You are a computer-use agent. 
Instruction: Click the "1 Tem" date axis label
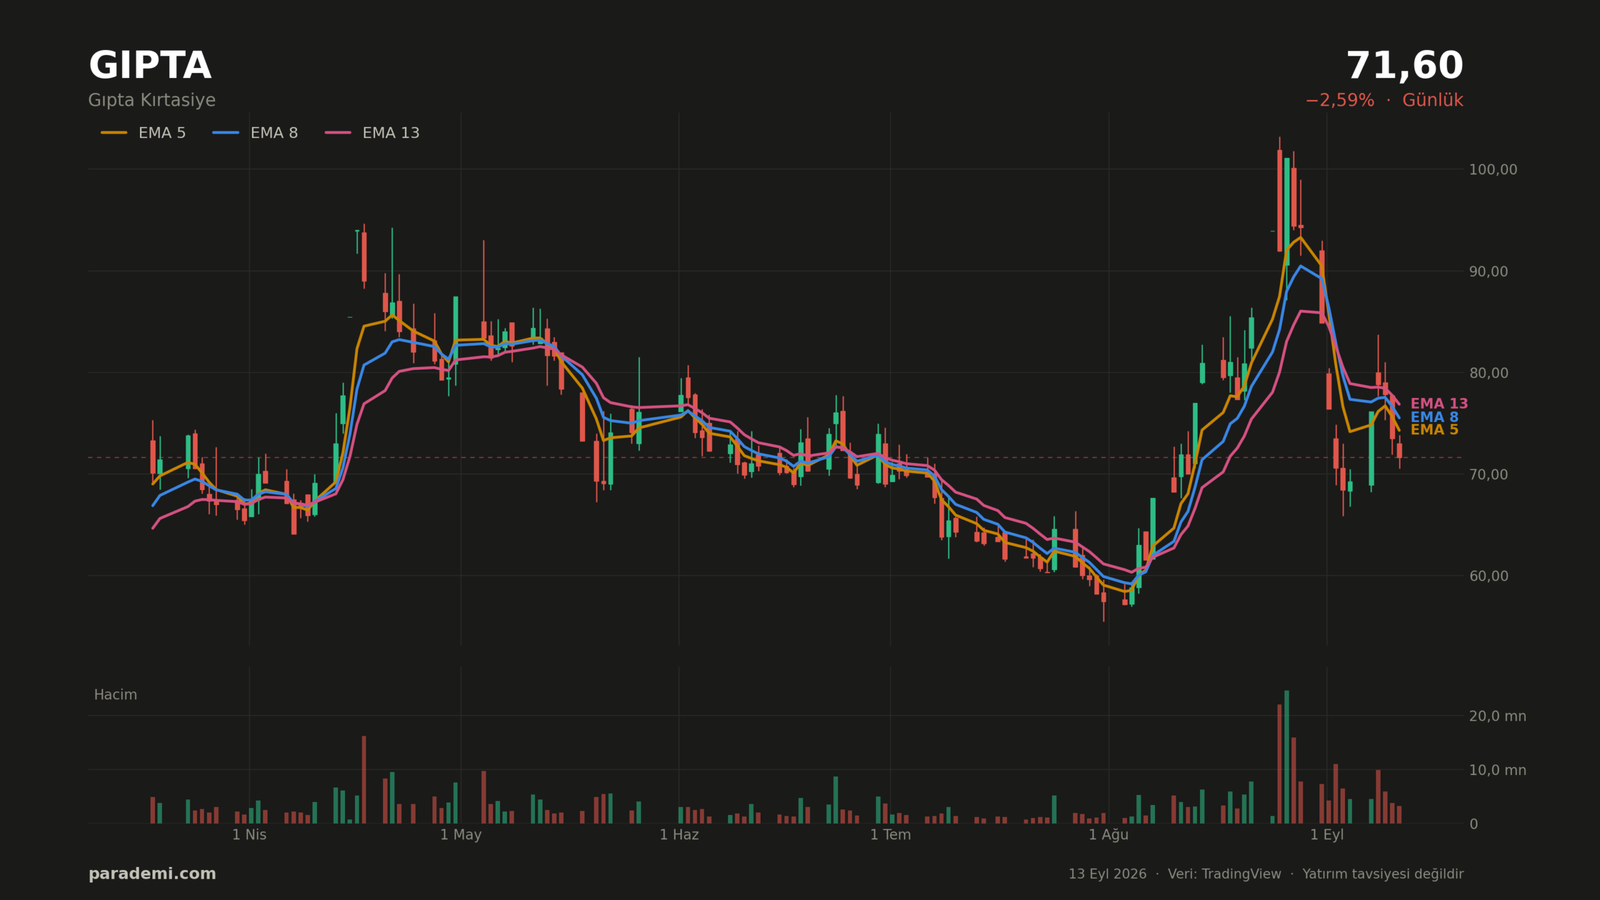point(890,835)
